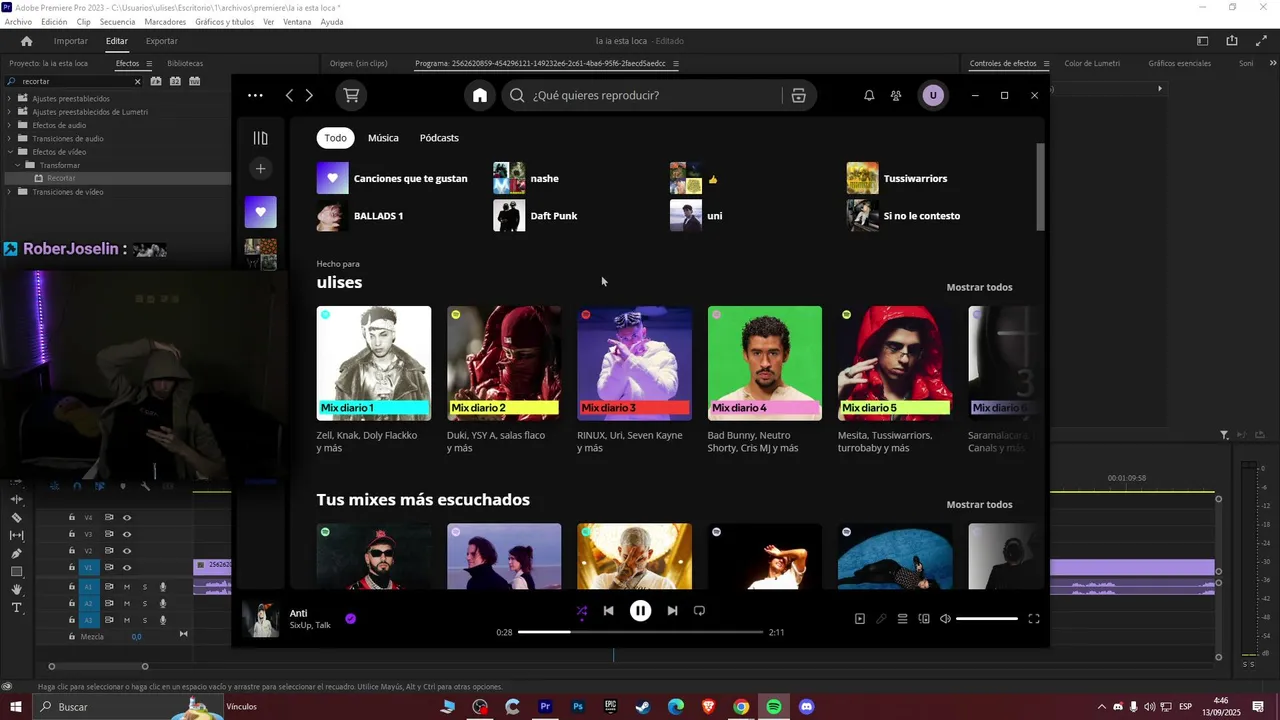
Task: Adjust Spotify volume slider
Action: [987, 619]
